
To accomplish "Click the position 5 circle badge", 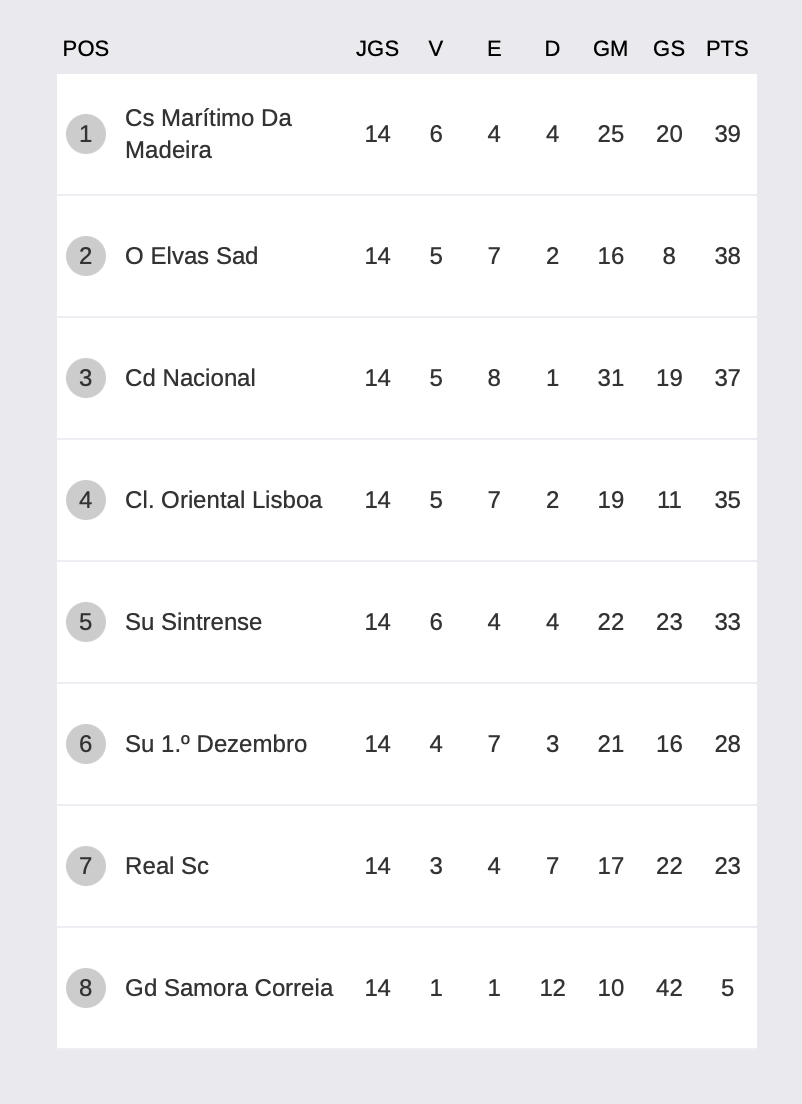I will 86,622.
